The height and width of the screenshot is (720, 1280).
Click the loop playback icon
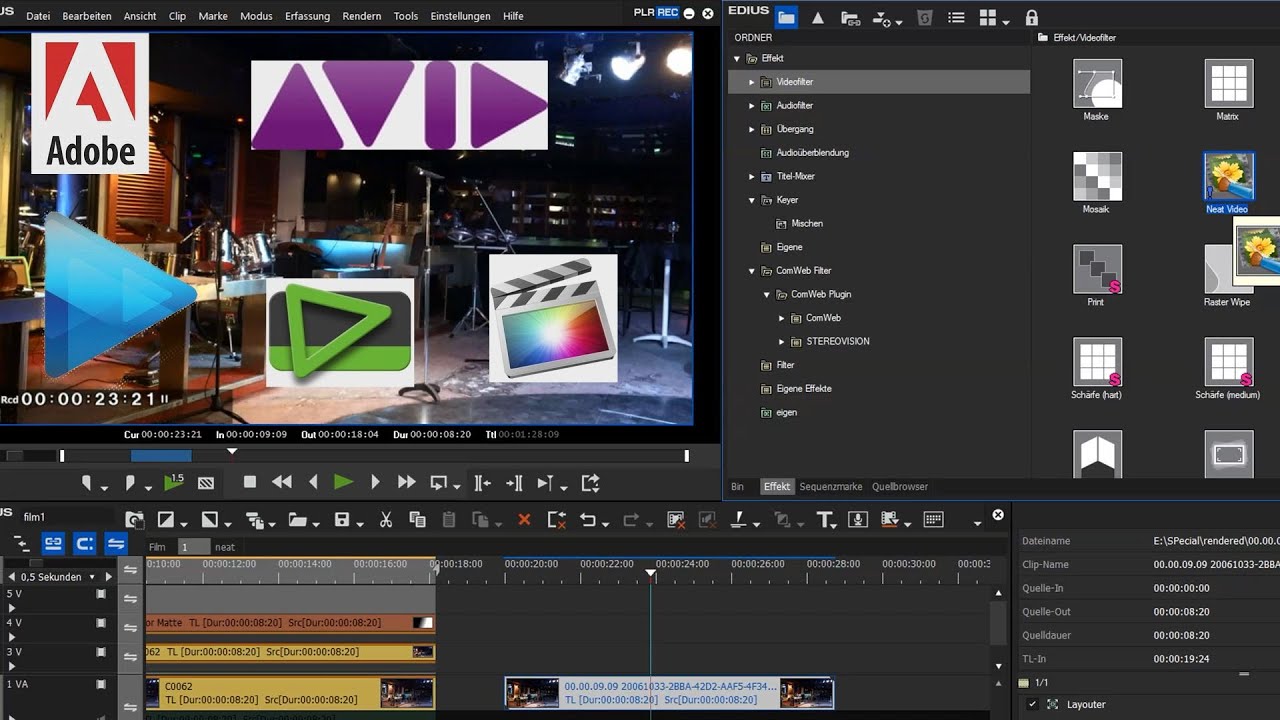pyautogui.click(x=438, y=483)
